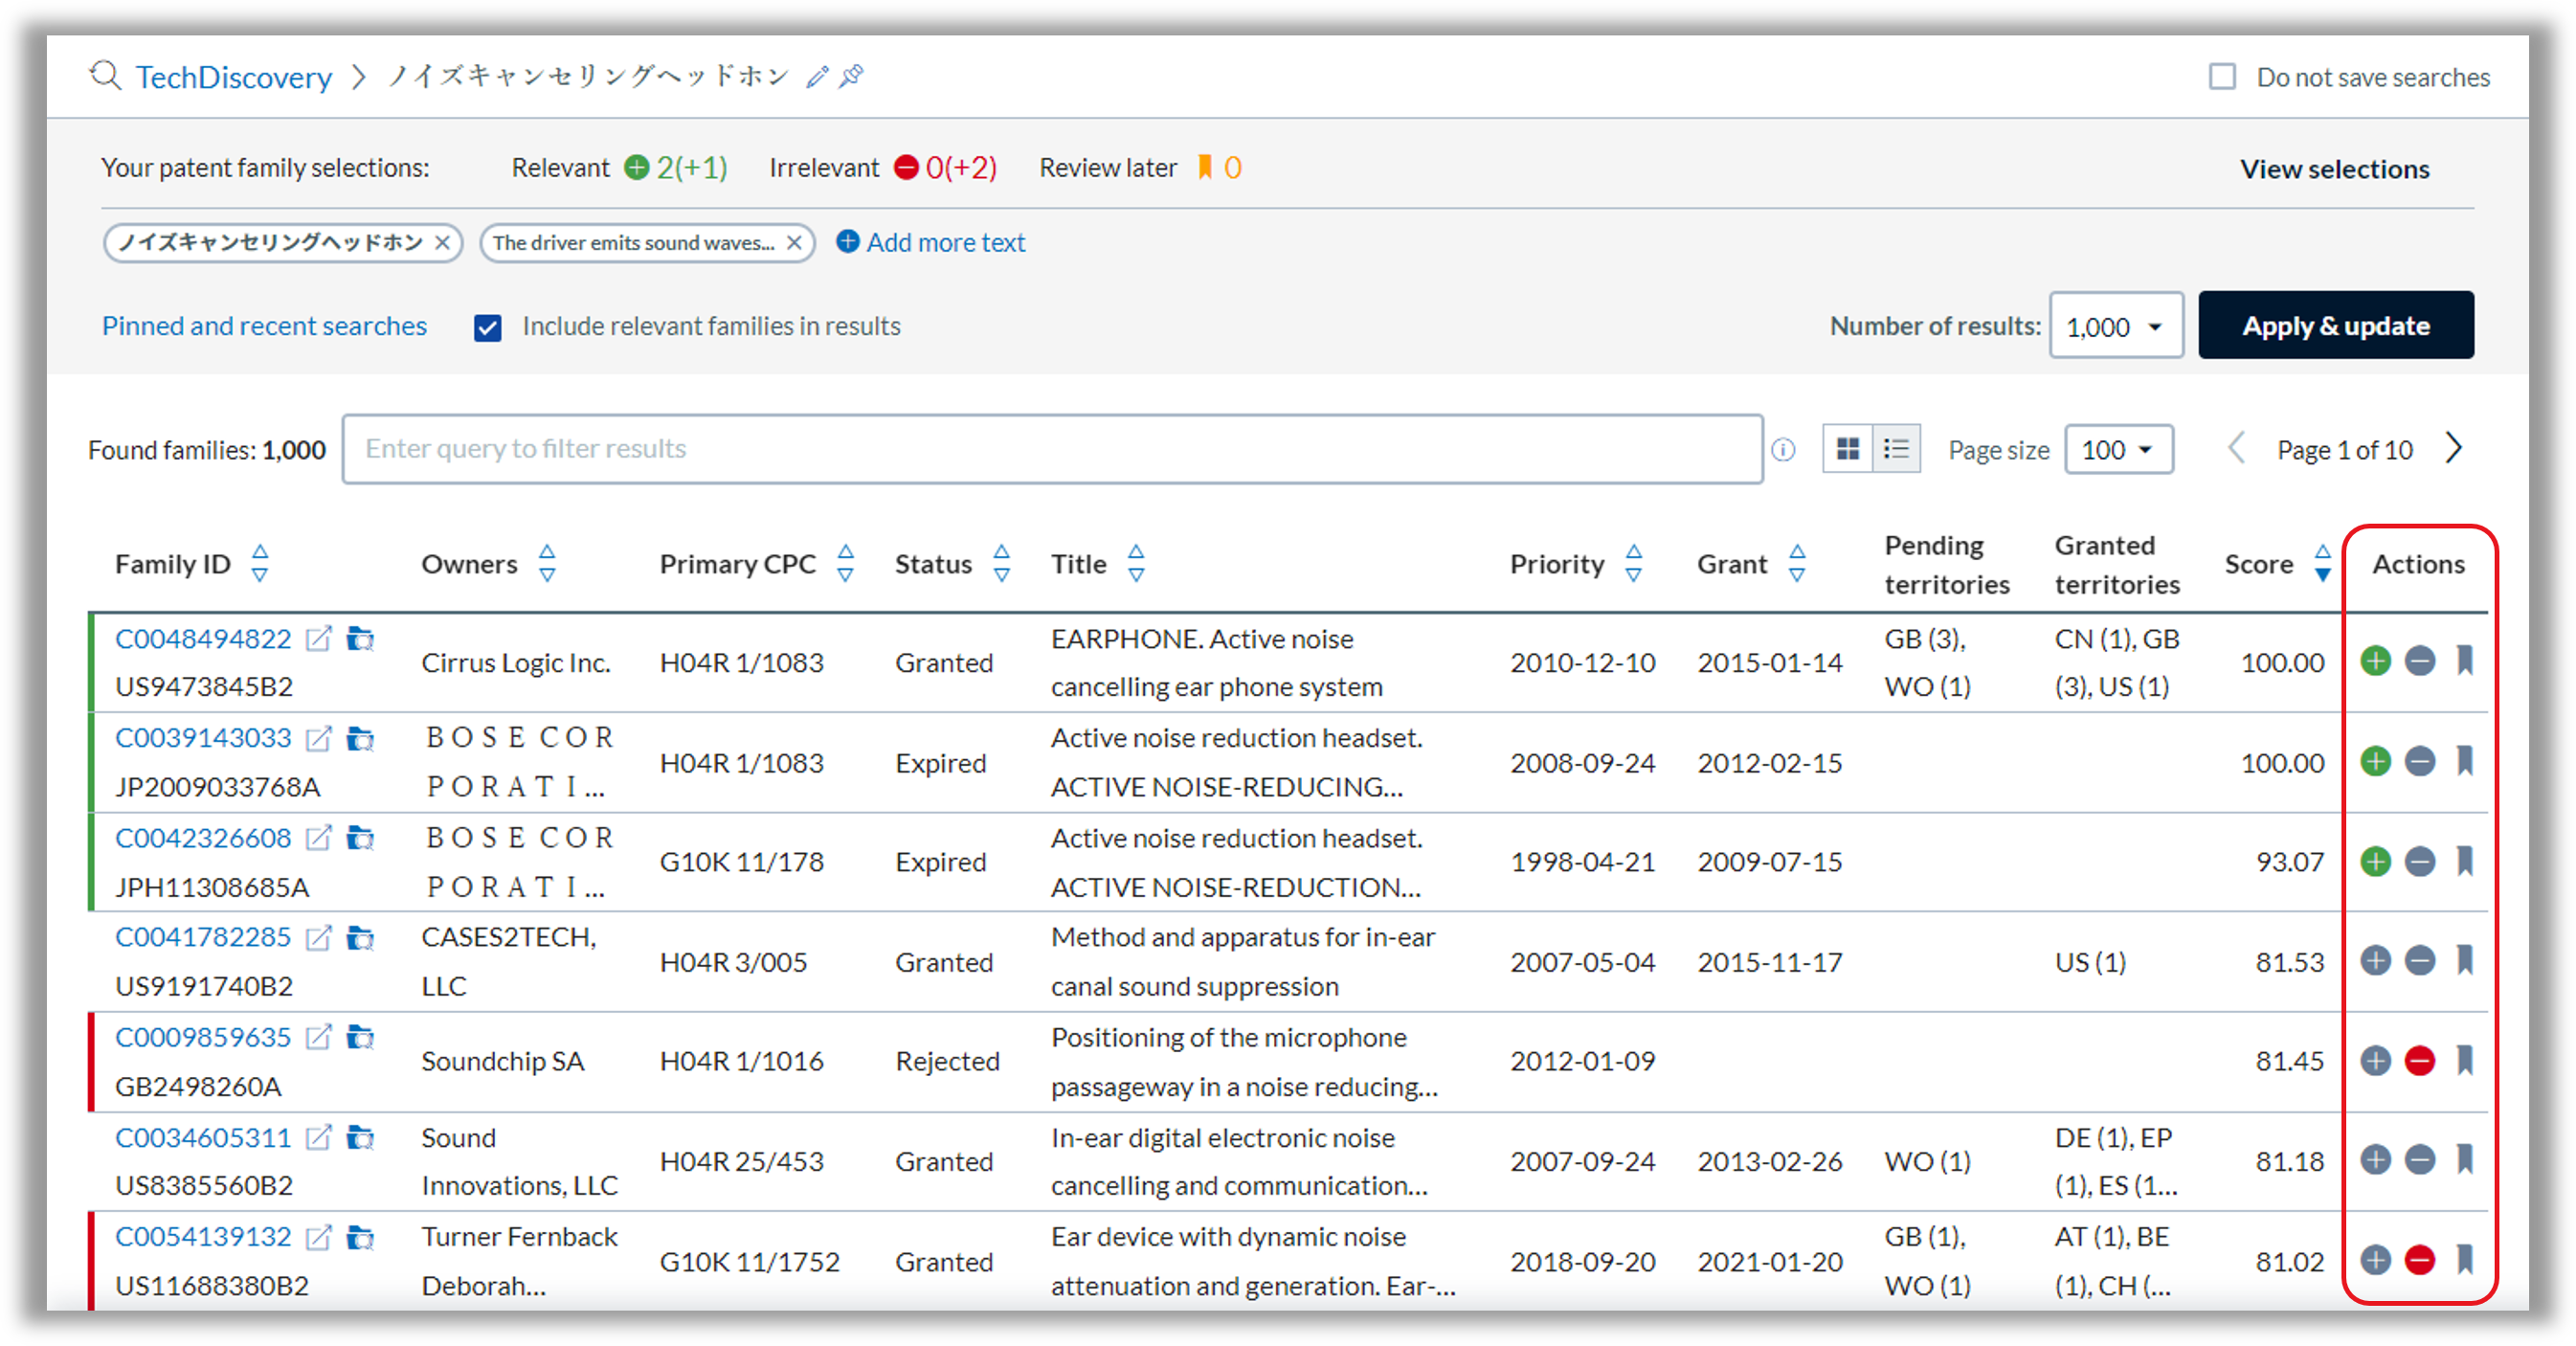Open family C0034605311 link
Screen dimensions: 2576x1346
203,1138
